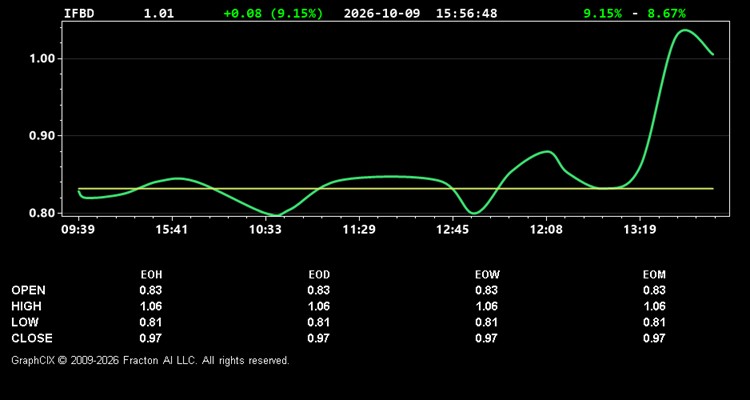750x400 pixels.
Task: Click the 09:39 time axis label
Action: (78, 229)
